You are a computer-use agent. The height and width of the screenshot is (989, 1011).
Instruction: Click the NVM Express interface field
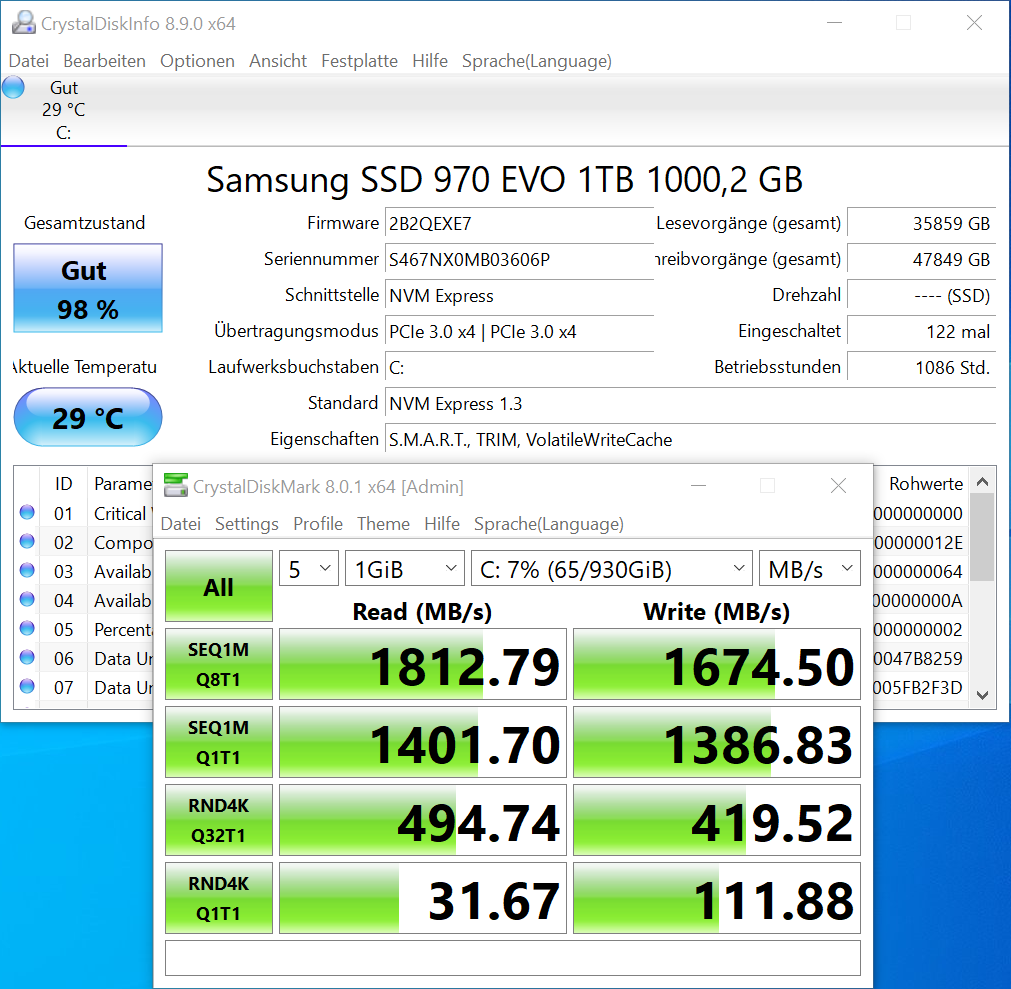(520, 296)
